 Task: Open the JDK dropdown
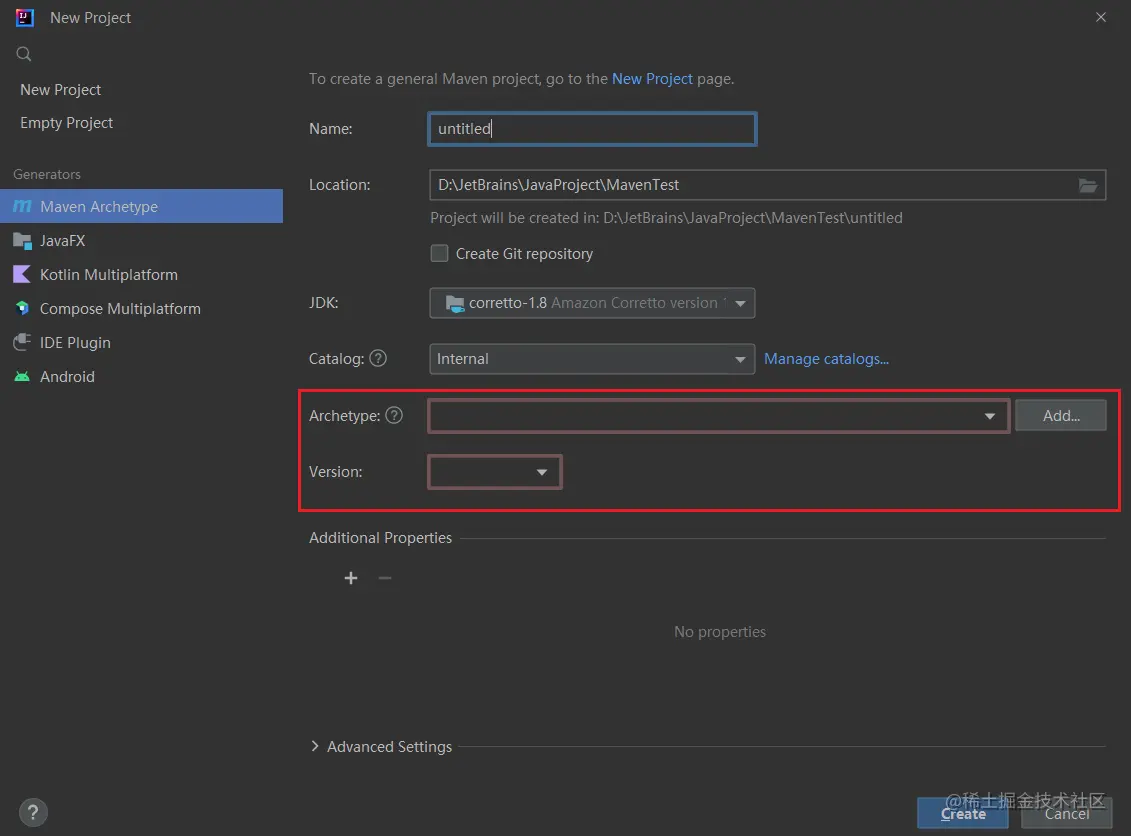point(591,303)
